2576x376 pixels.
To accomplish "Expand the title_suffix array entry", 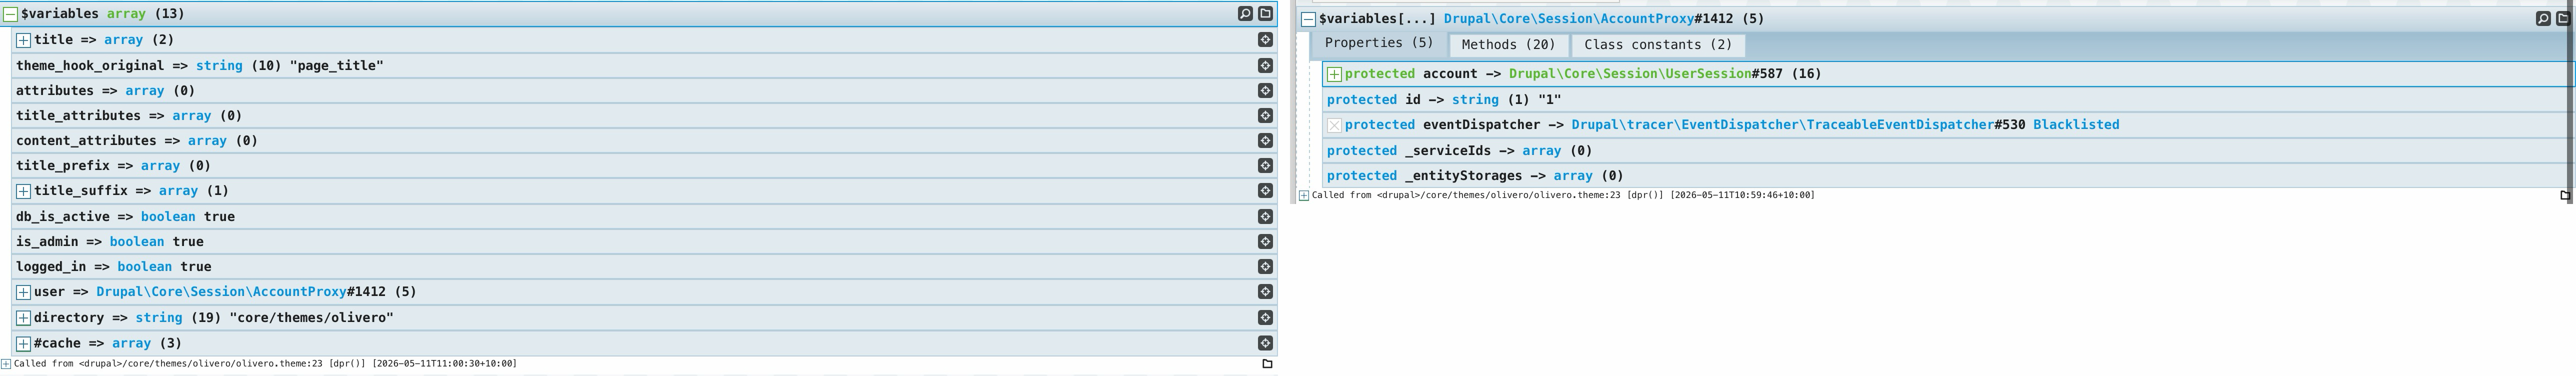I will point(23,191).
